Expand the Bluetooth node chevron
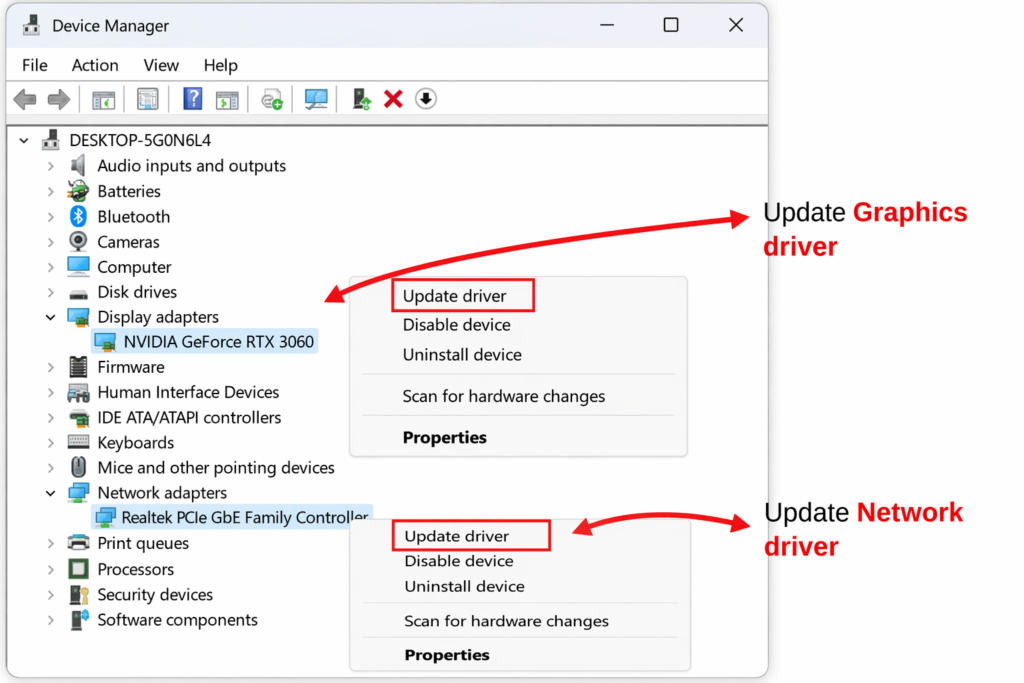Viewport: 1024px width, 683px height. (50, 217)
